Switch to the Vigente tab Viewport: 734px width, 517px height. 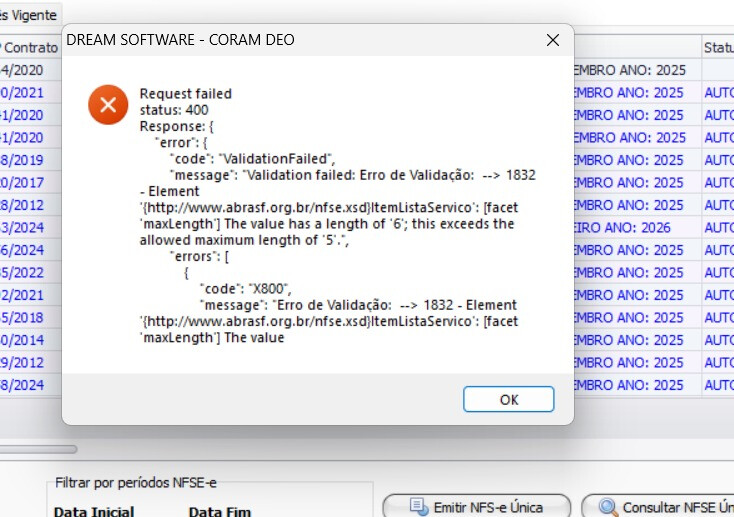pos(30,14)
